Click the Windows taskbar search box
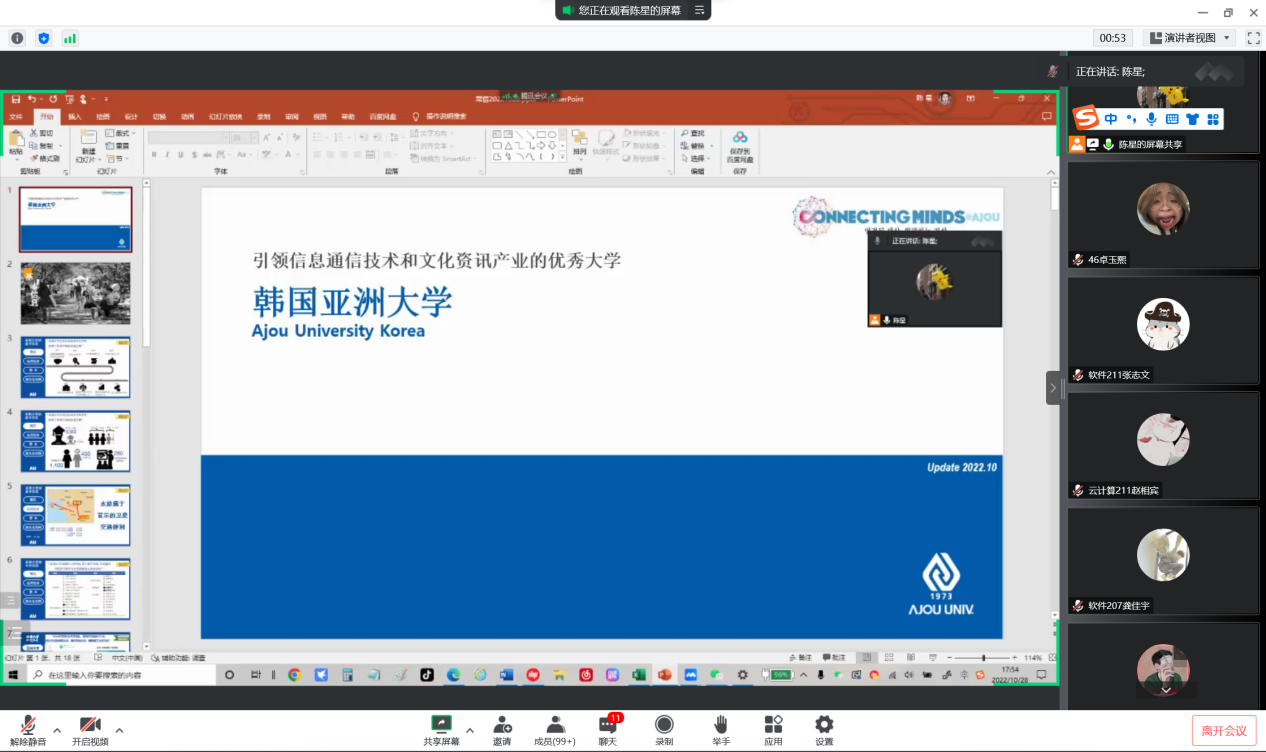Viewport: 1266px width, 752px height. click(122, 675)
